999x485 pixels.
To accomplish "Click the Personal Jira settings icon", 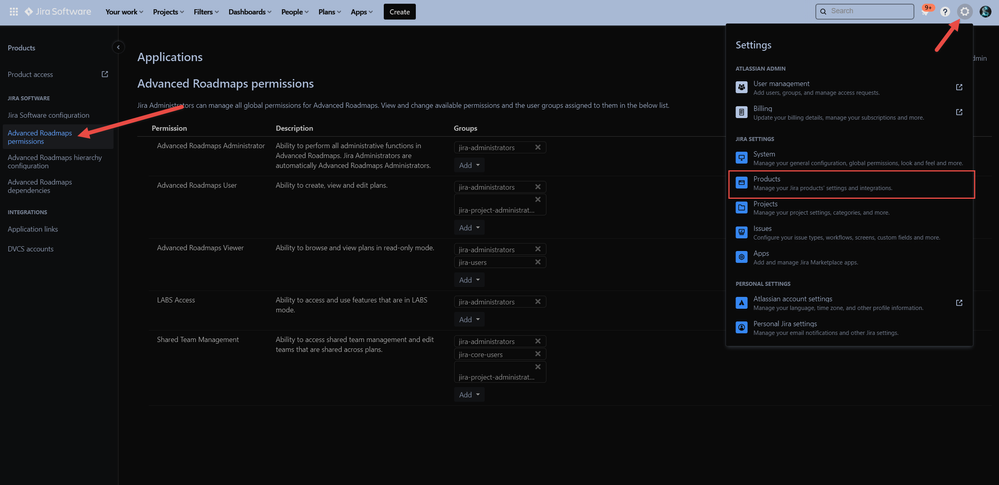I will click(742, 328).
